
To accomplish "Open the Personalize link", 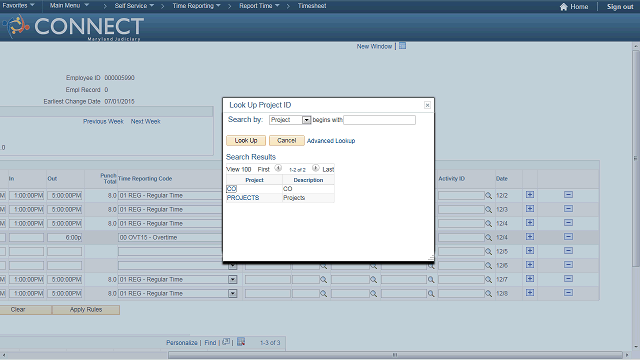I will (x=182, y=342).
